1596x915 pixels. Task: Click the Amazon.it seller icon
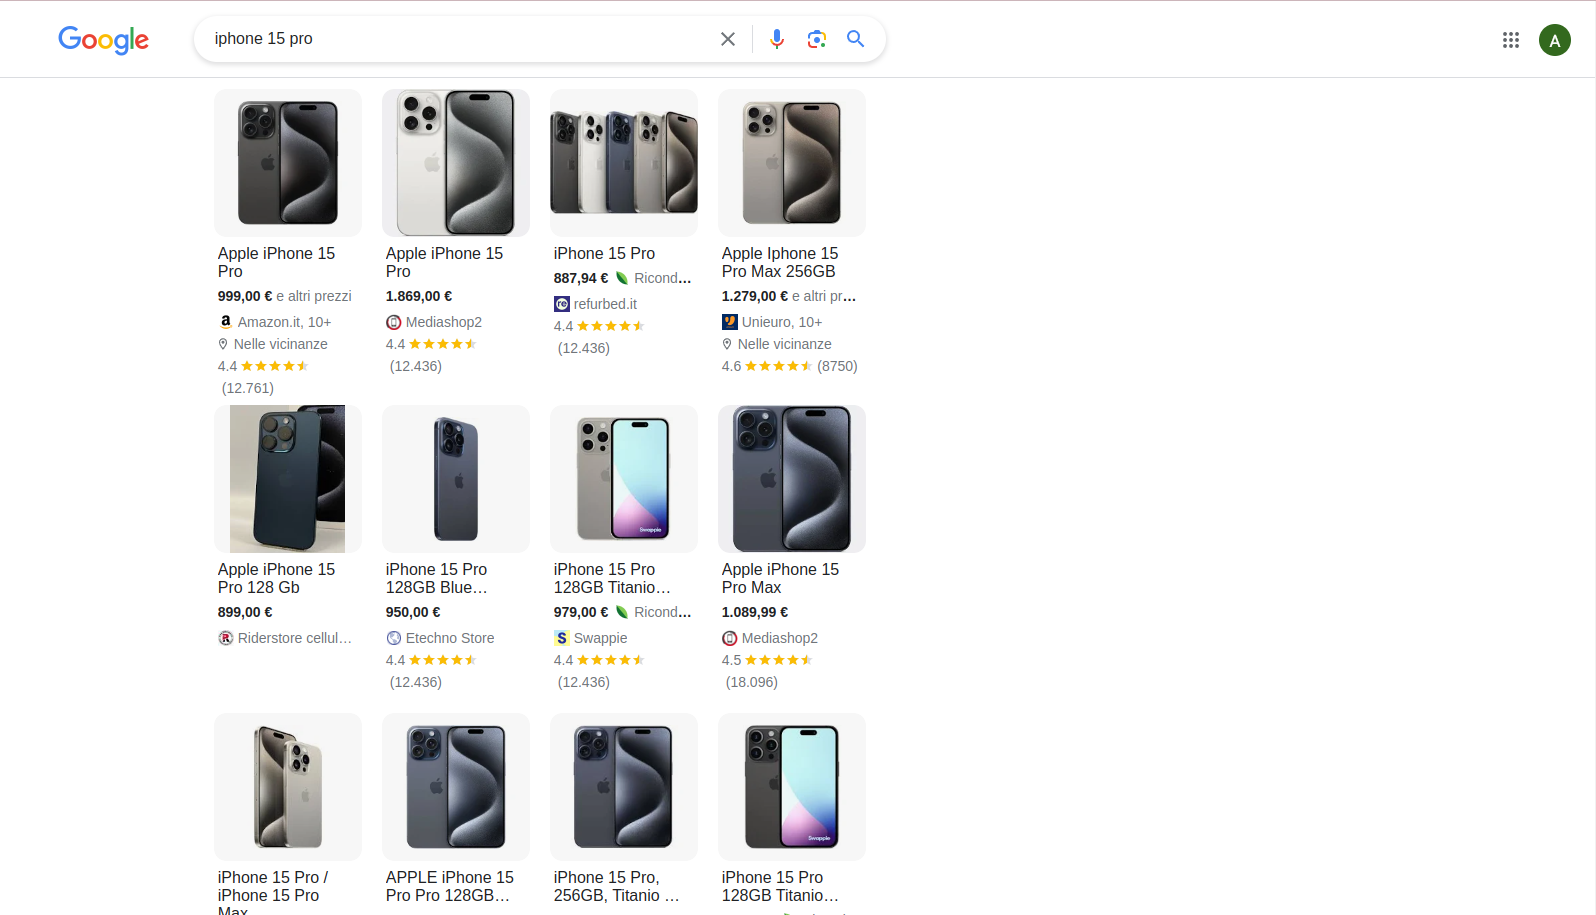click(226, 322)
